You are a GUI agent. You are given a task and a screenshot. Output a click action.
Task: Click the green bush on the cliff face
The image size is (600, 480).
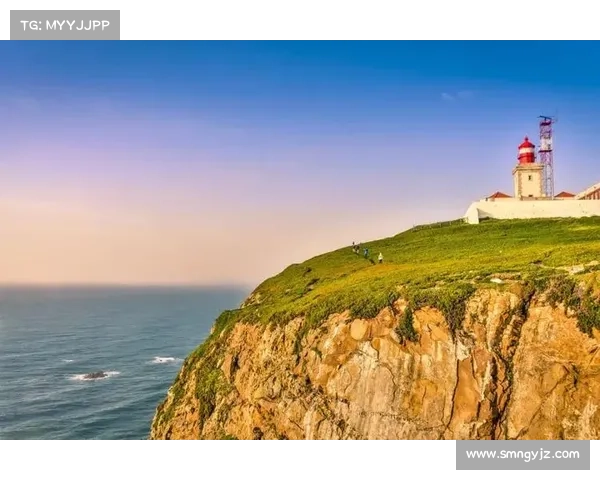pyautogui.click(x=406, y=325)
